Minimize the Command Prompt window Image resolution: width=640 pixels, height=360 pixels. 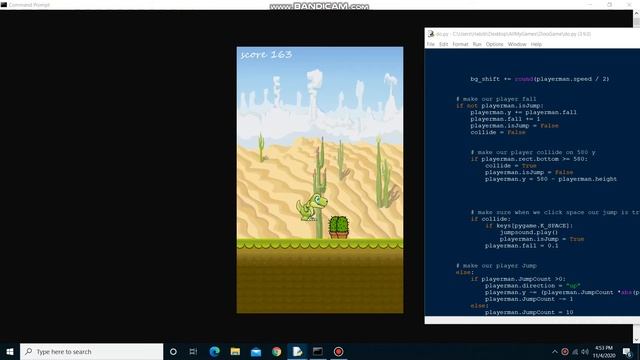[x=590, y=4]
